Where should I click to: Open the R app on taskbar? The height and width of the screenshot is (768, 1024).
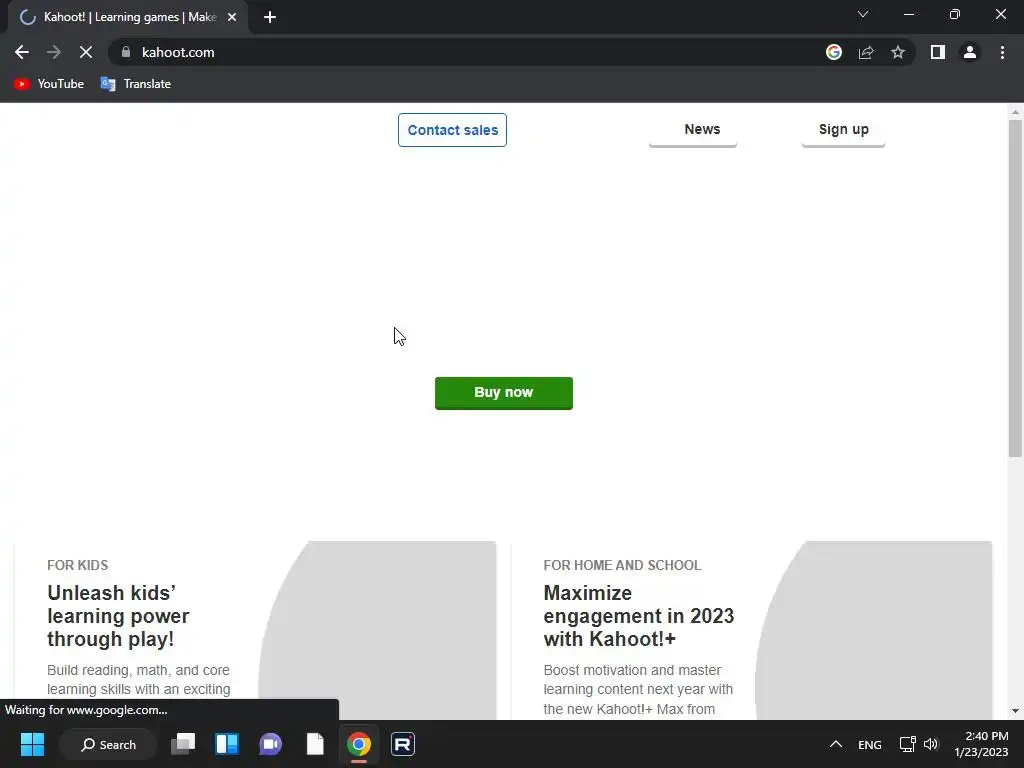[x=402, y=744]
